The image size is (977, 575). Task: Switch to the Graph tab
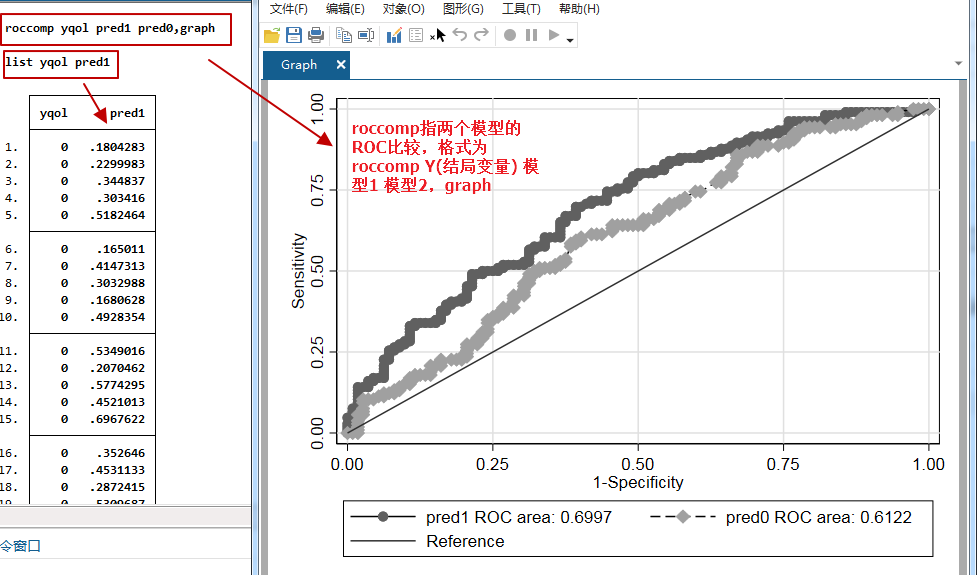tap(299, 65)
